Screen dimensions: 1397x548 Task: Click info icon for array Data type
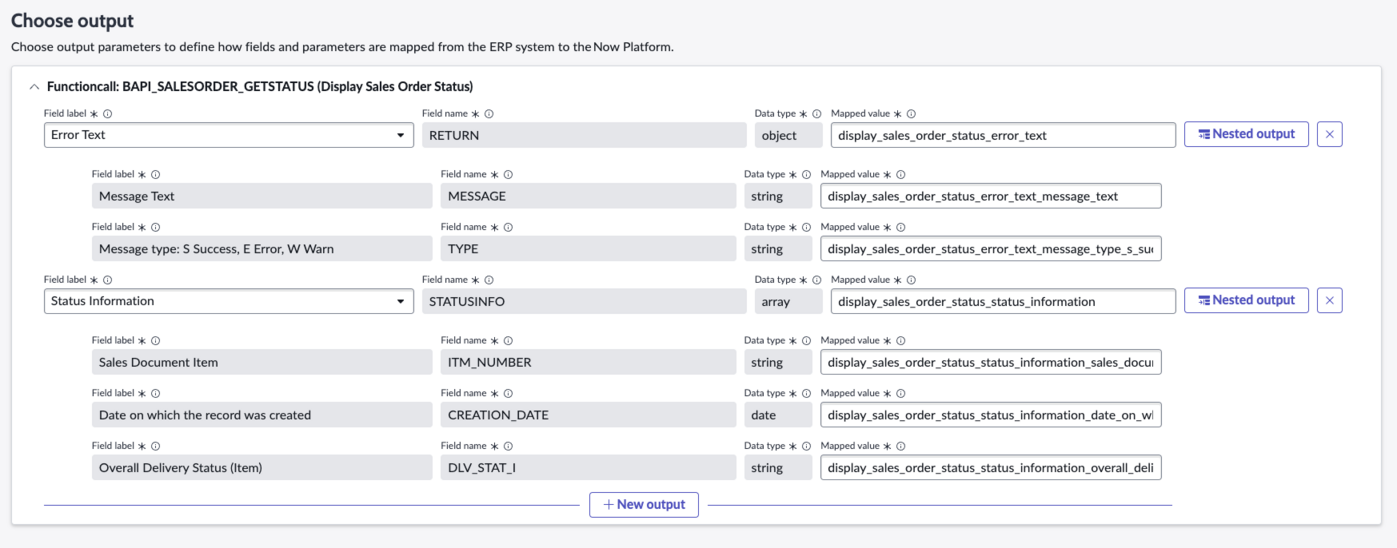817,280
